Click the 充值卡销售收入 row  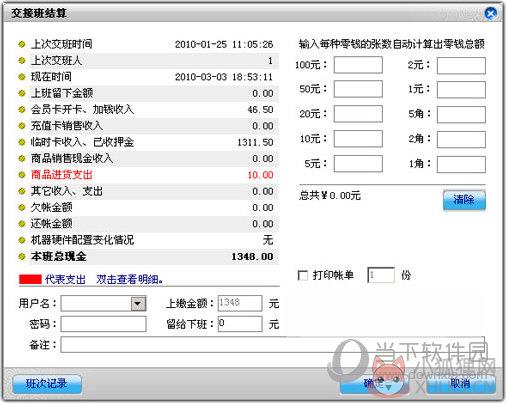pos(149,126)
